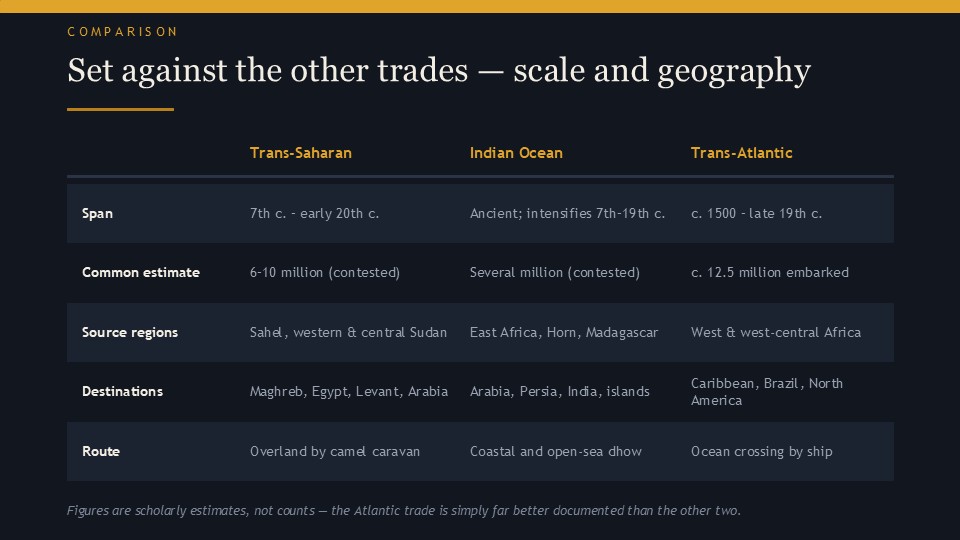Click the 'East Africa, Horn, Madagascar' cell
Viewport: 960px width, 540px height.
click(x=564, y=332)
